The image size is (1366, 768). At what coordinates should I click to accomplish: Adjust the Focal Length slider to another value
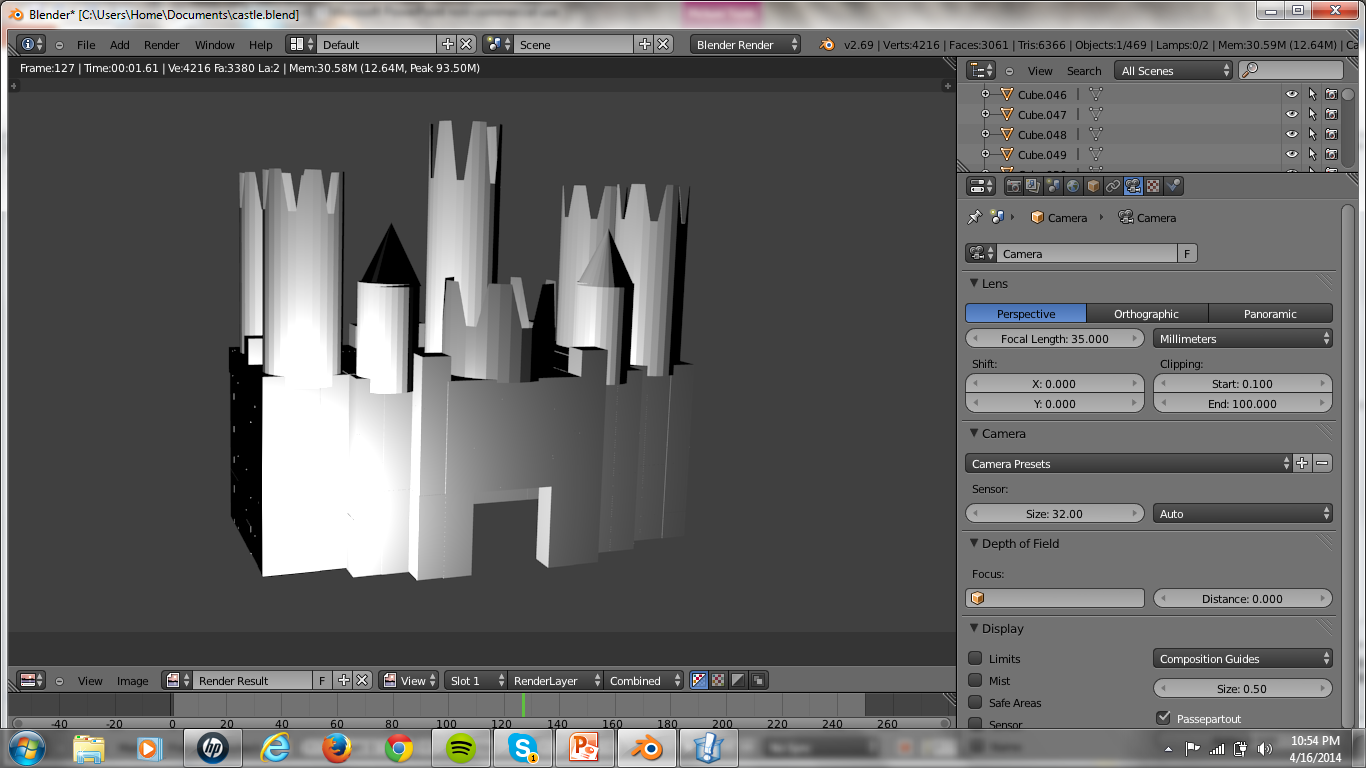[x=1054, y=338]
